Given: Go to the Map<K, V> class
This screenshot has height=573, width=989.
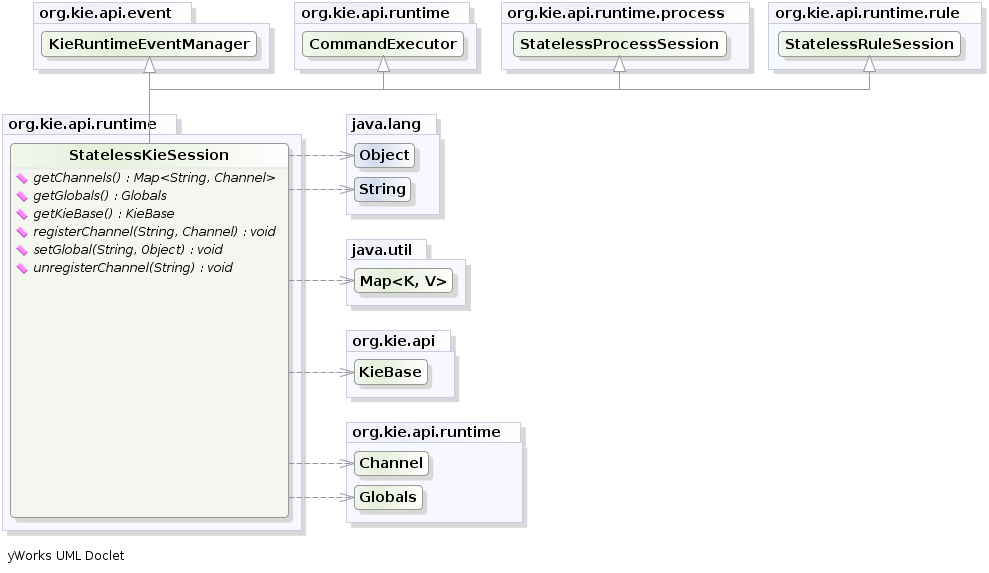Looking at the screenshot, I should click(403, 281).
